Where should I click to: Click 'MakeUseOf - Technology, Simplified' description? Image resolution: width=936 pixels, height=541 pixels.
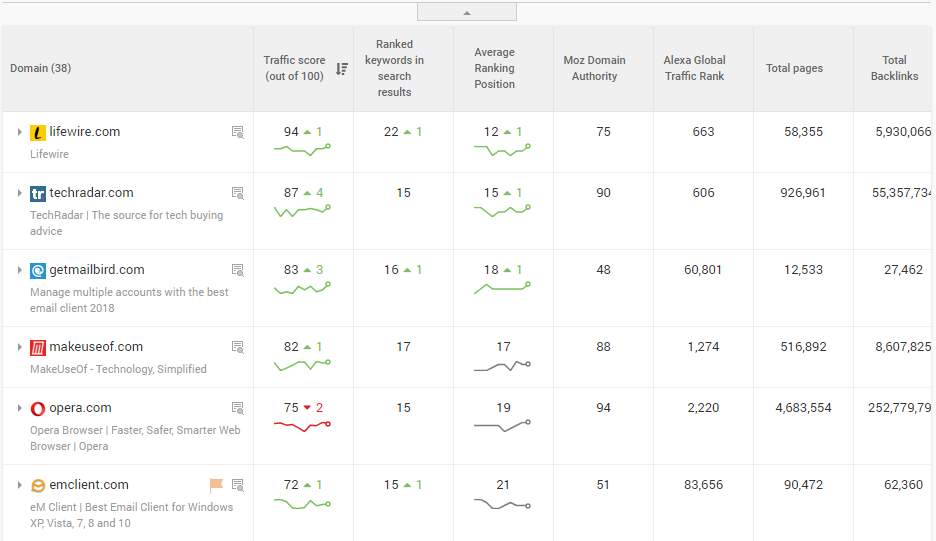tap(118, 369)
